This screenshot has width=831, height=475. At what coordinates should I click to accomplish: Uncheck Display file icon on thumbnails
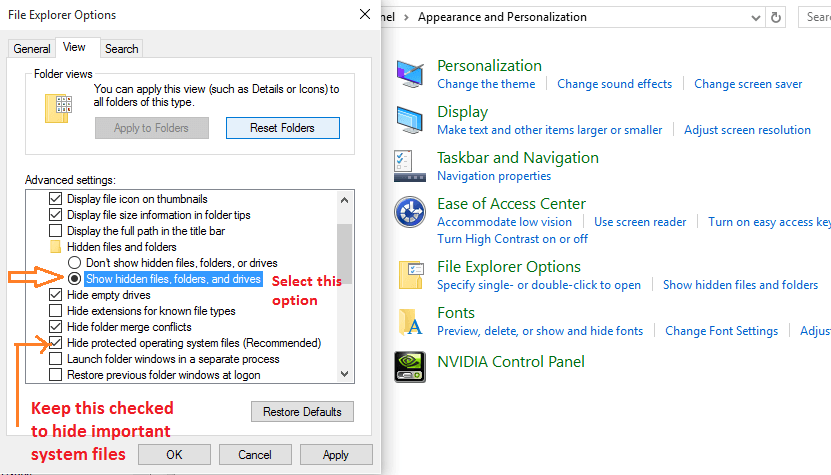pos(55,199)
